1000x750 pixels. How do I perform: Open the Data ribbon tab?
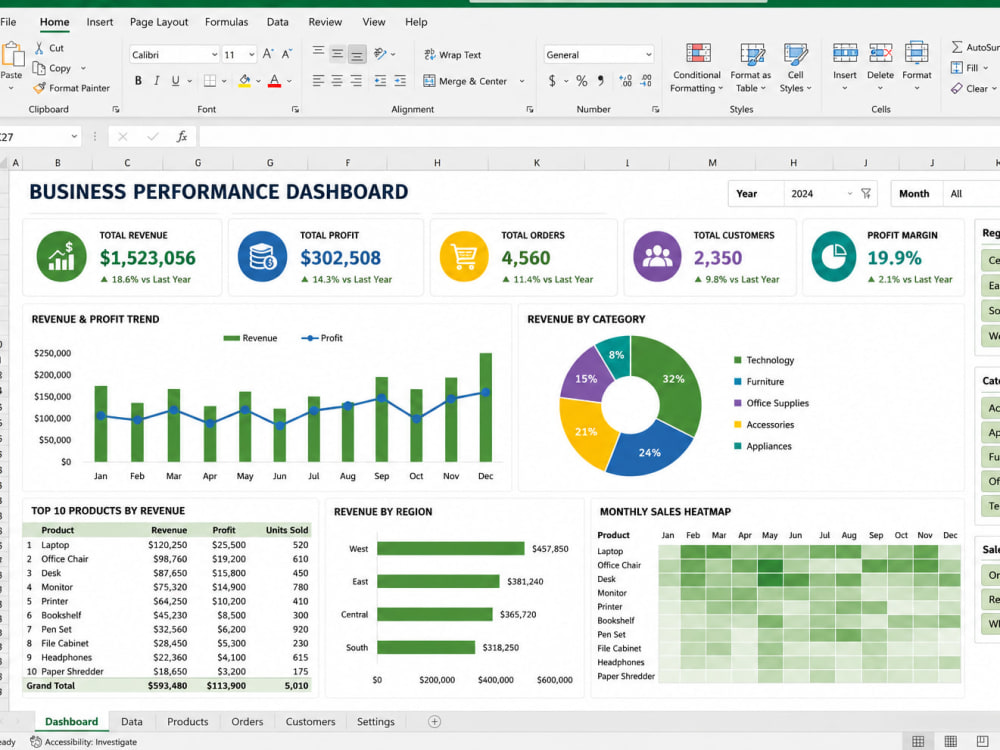pyautogui.click(x=277, y=22)
